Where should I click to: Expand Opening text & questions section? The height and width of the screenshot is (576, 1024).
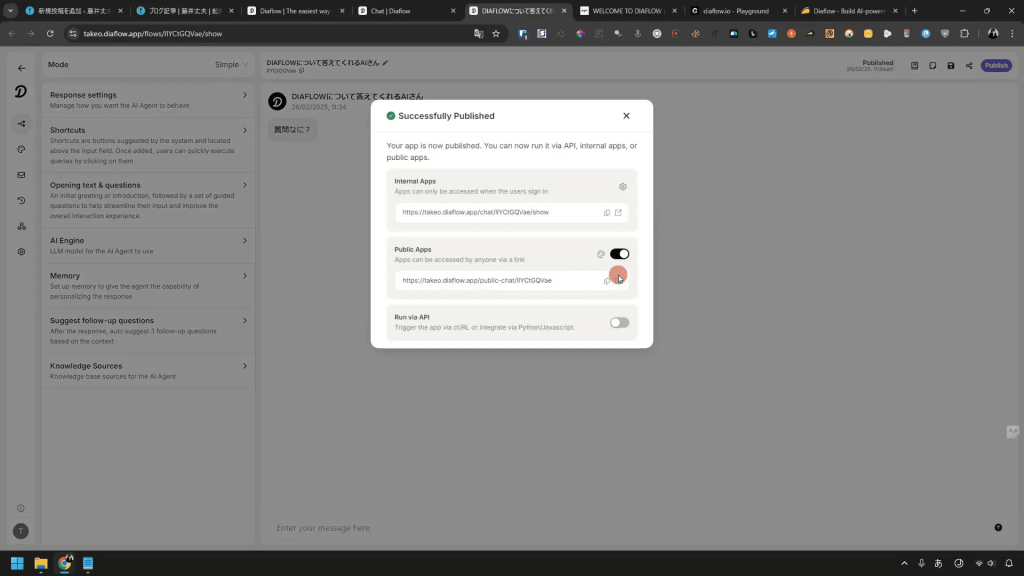point(148,200)
